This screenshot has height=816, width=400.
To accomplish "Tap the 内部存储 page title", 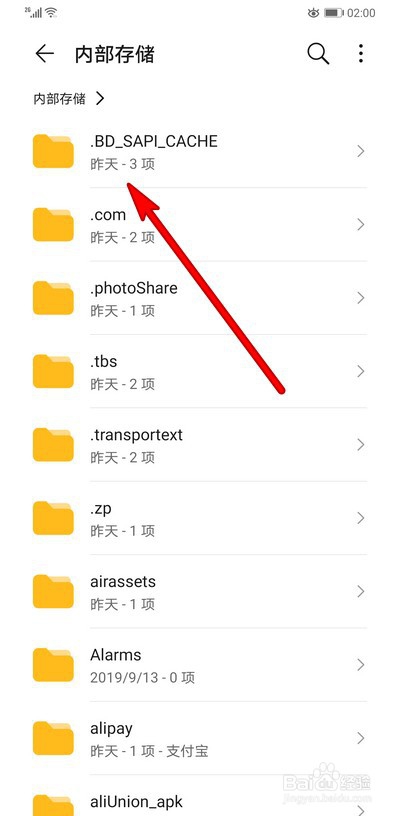I will pos(114,54).
